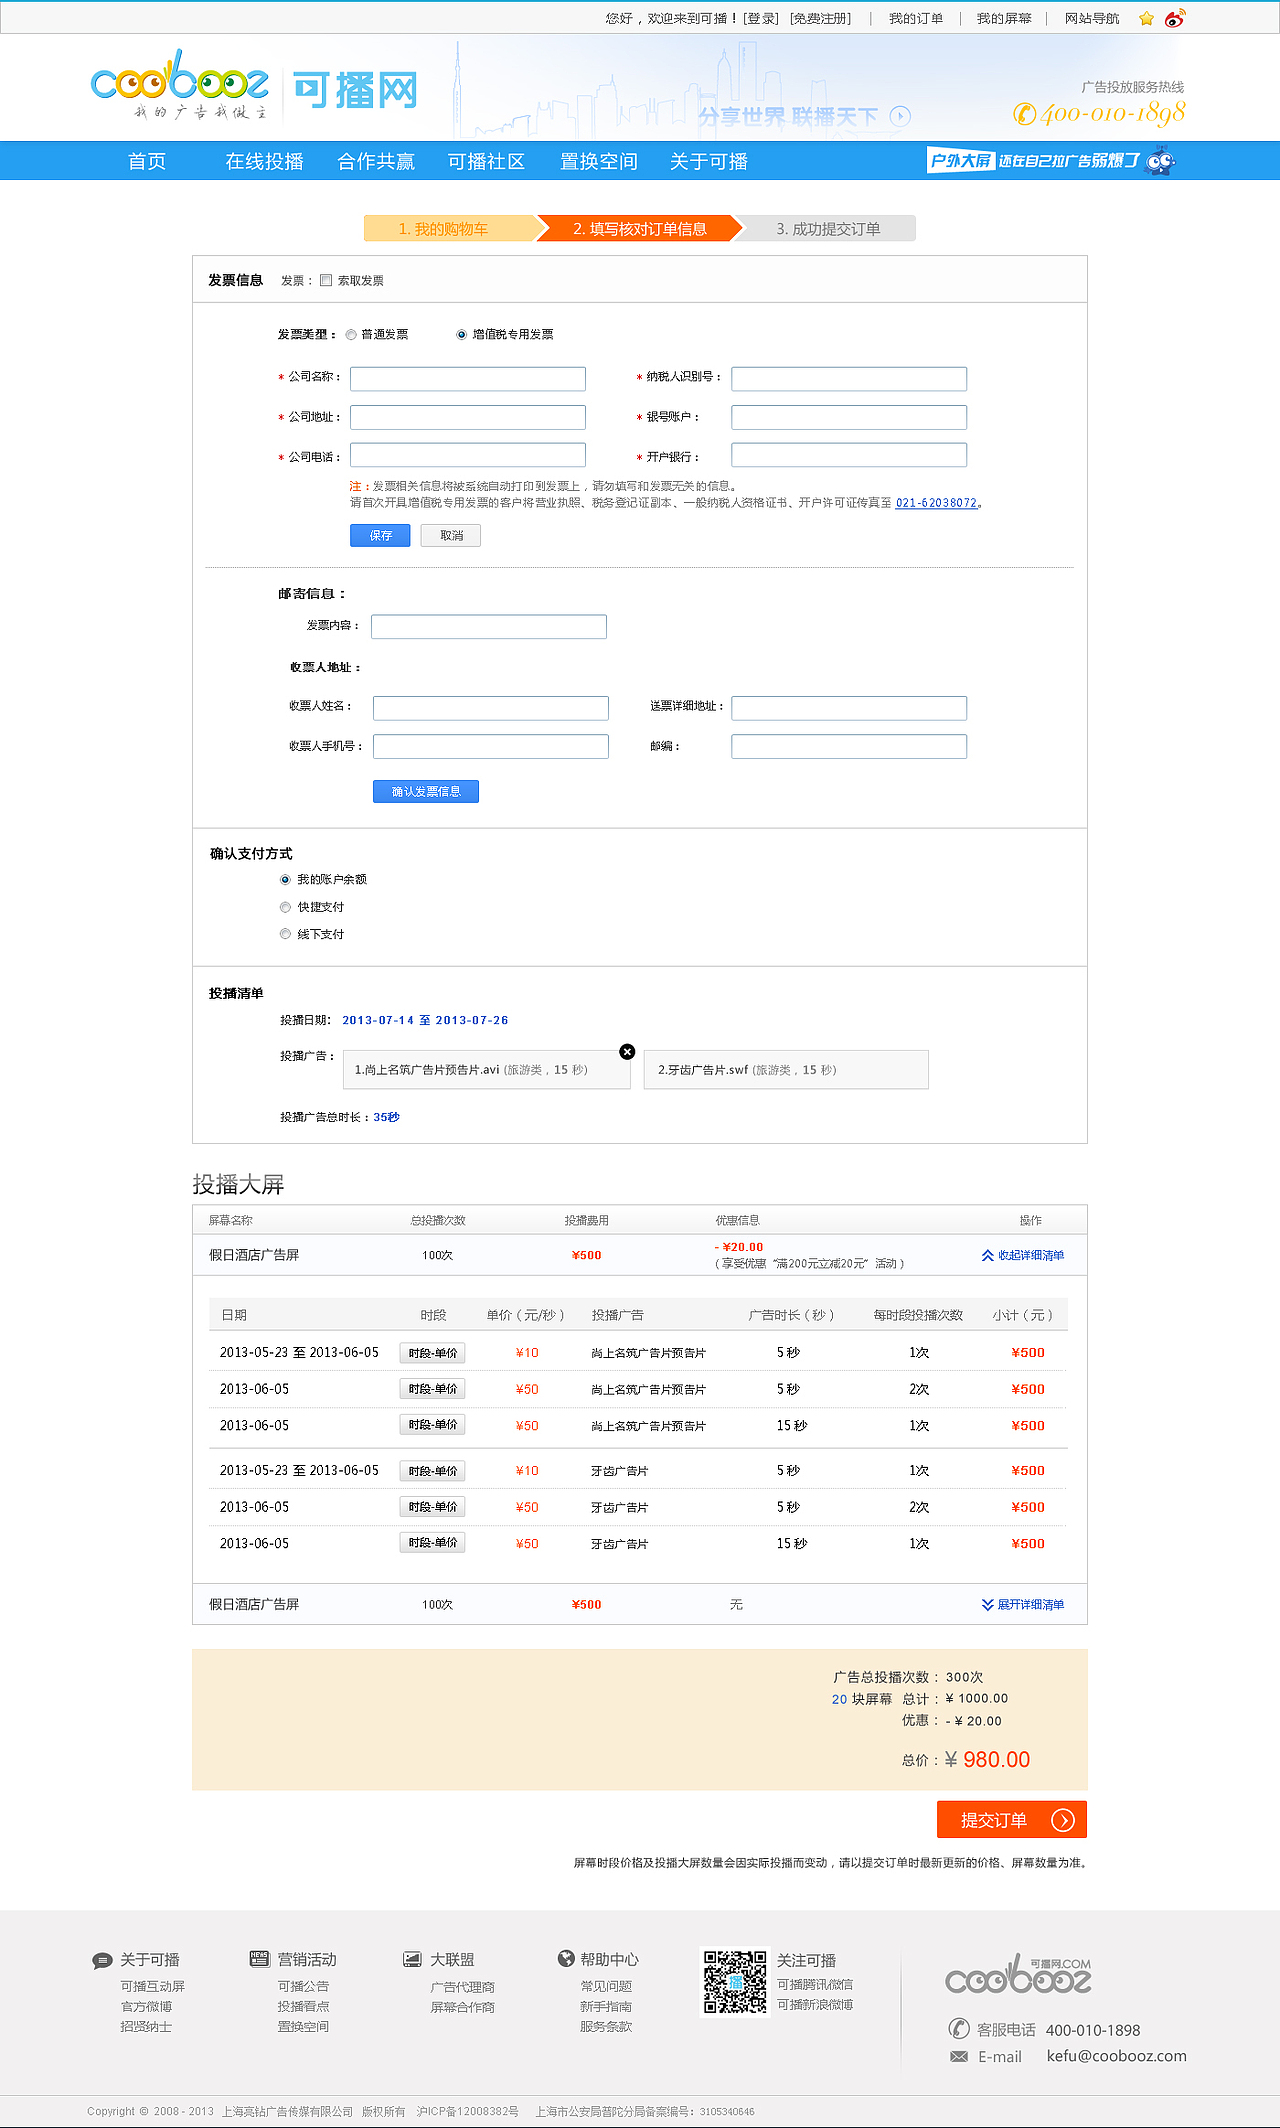Image resolution: width=1280 pixels, height=2128 pixels.
Task: Click the 营销活动 news icon in footer
Action: pyautogui.click(x=259, y=1959)
